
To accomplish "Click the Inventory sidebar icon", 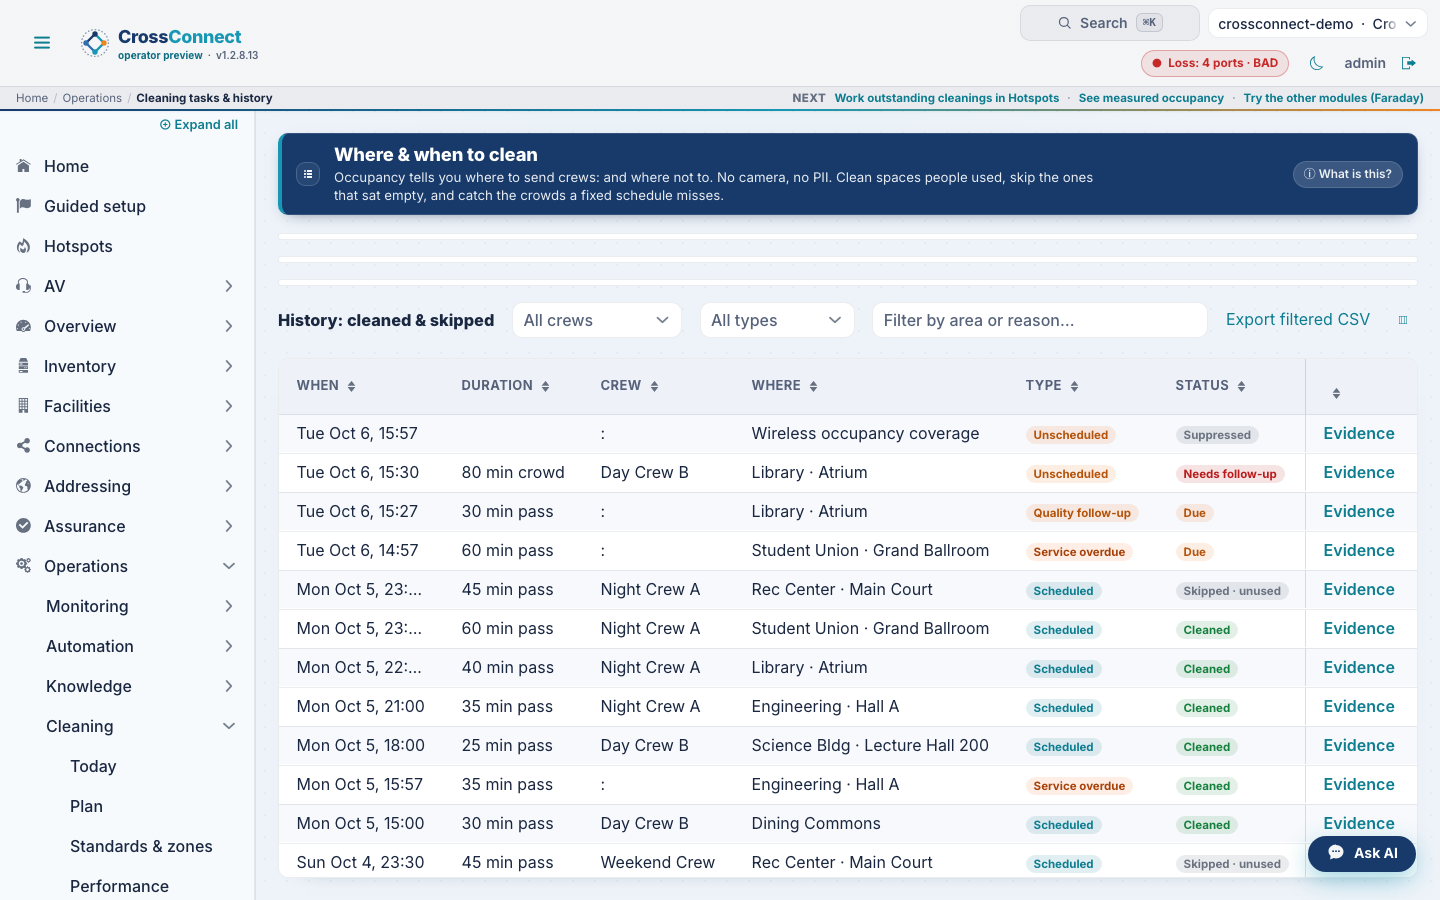I will (x=24, y=366).
